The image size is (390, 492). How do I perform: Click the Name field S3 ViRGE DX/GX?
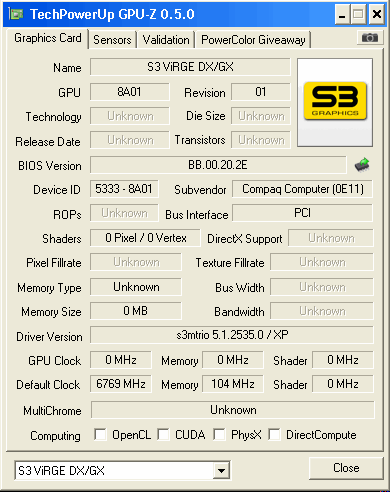point(190,67)
